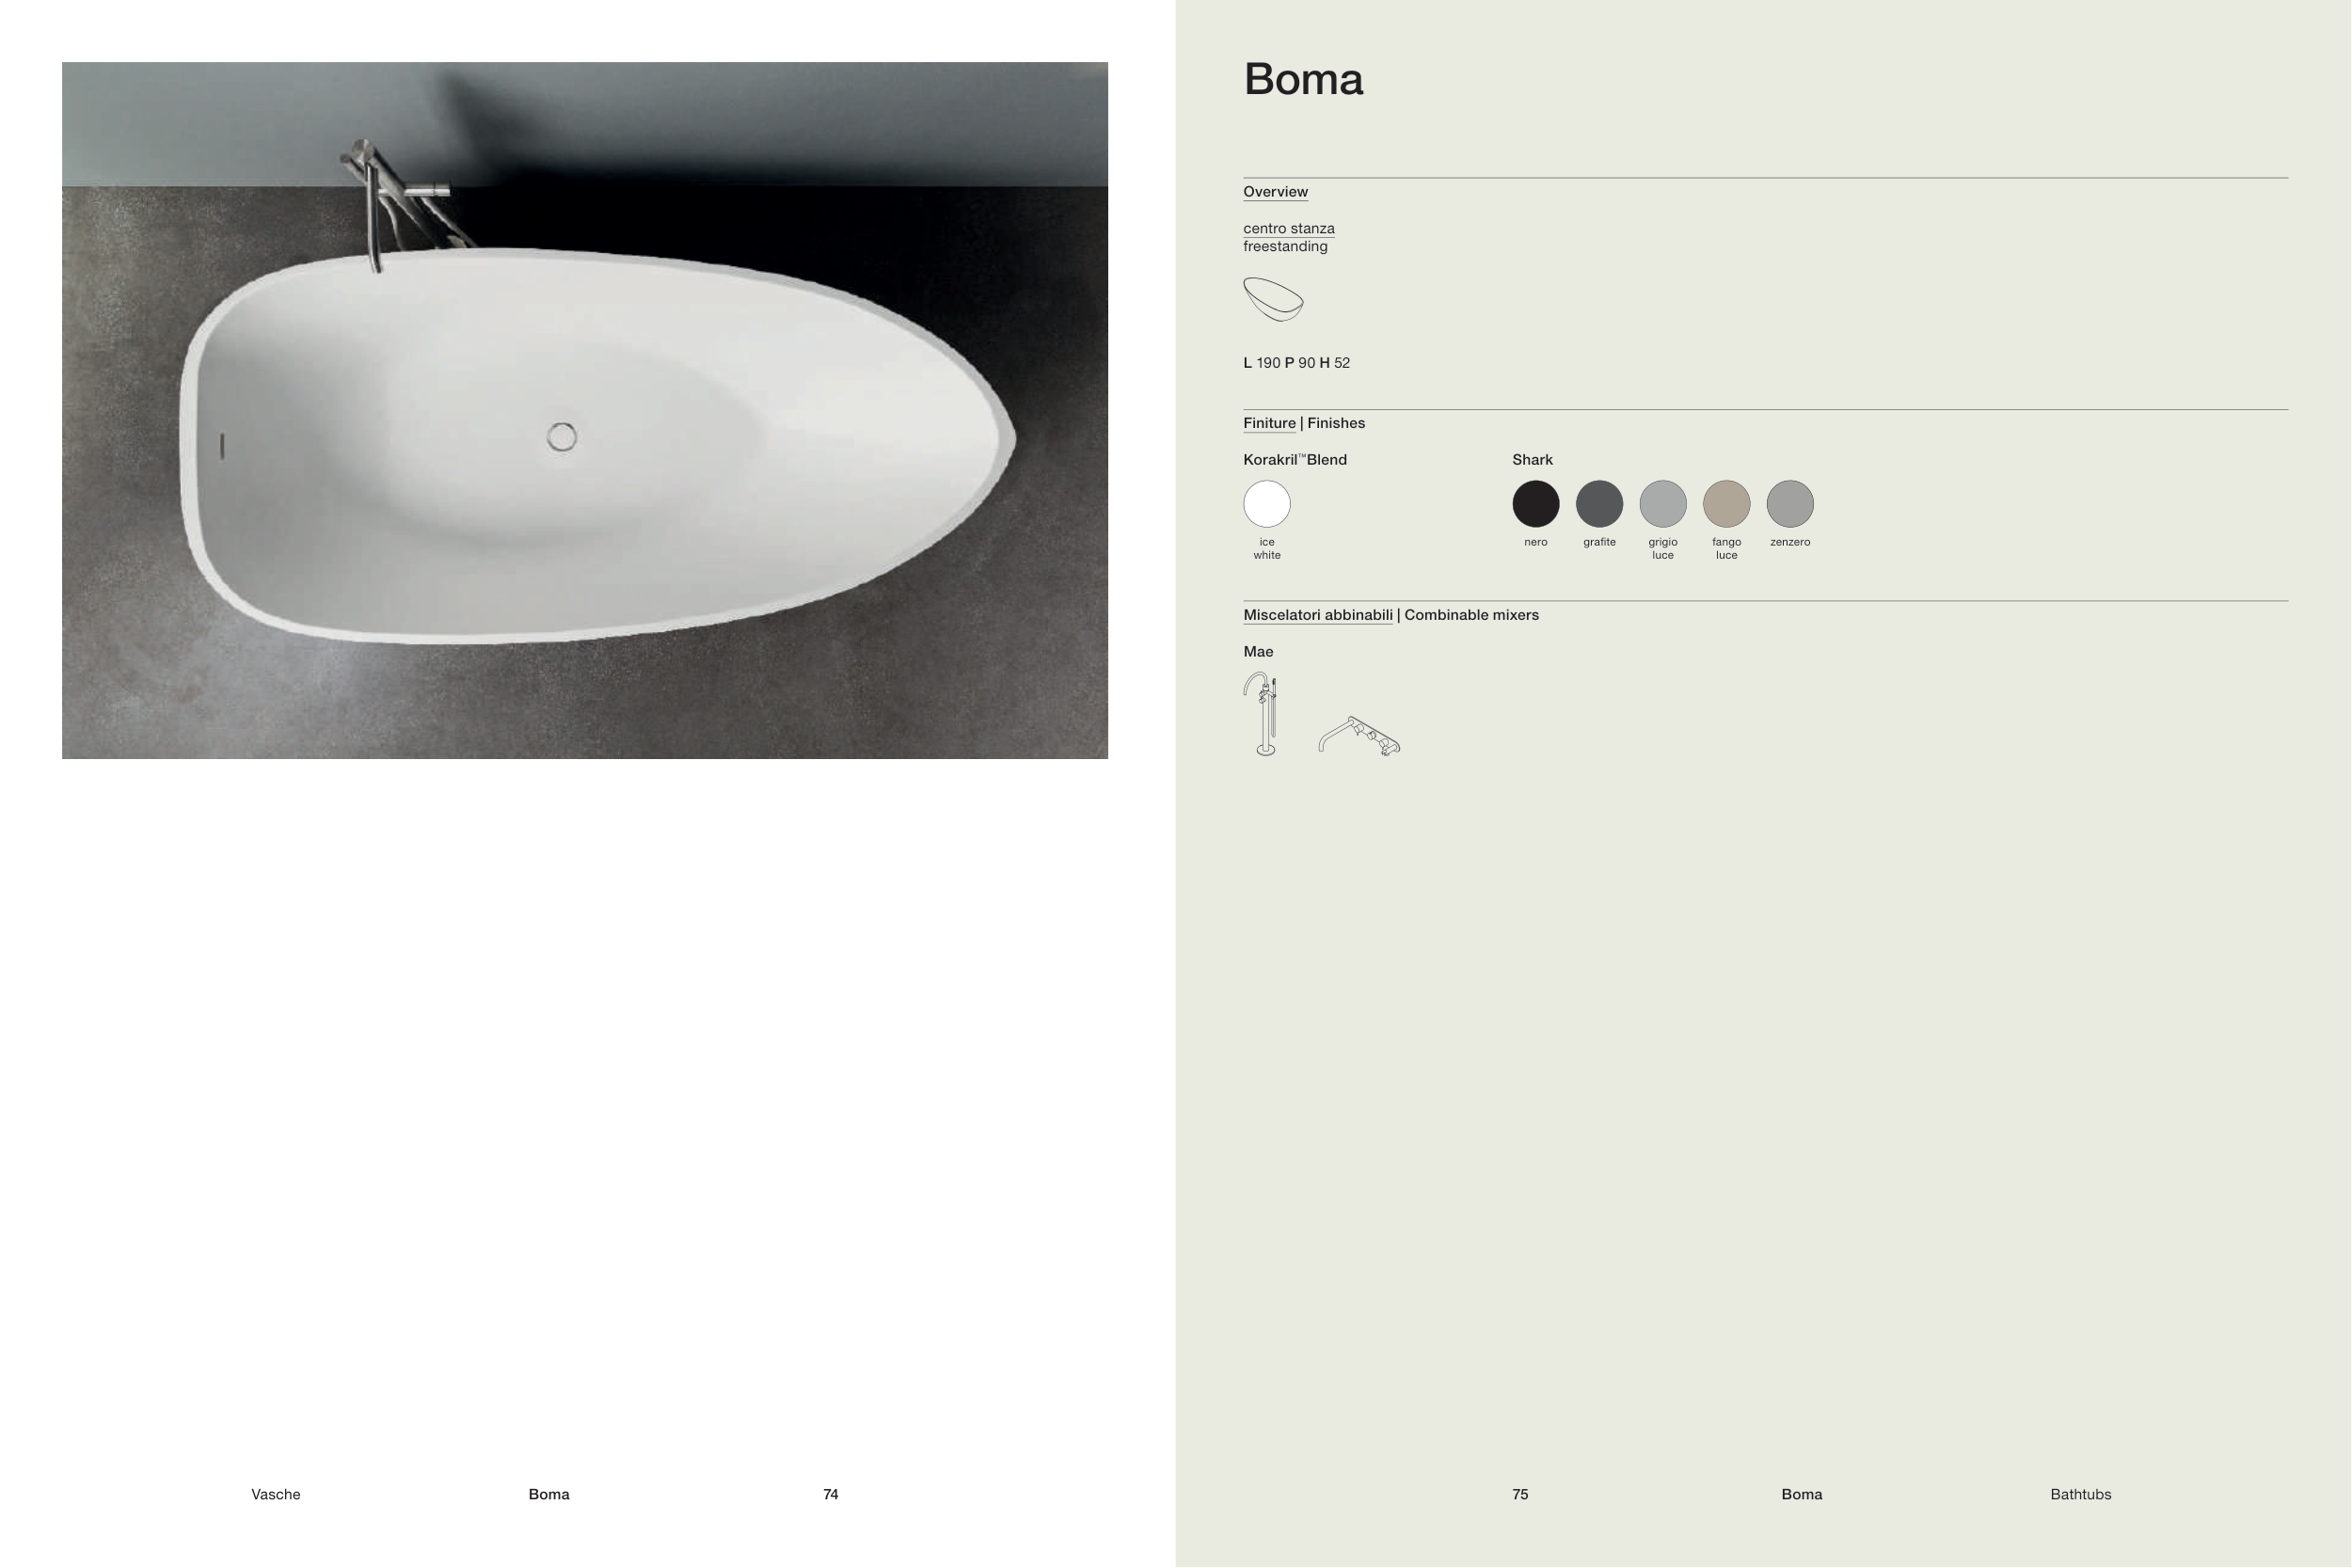This screenshot has width=2352, height=1568.
Task: Click the bathtub drain in the photo
Action: point(562,437)
